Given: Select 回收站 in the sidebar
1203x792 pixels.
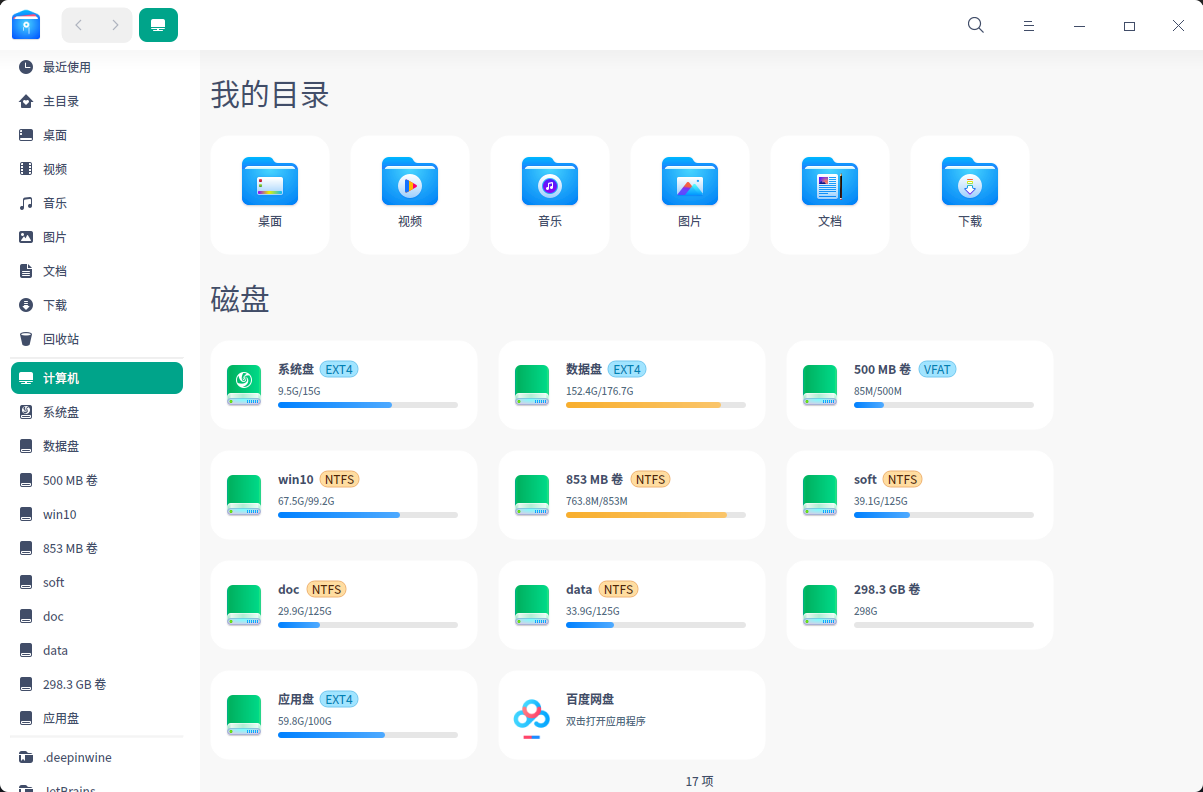Looking at the screenshot, I should pos(60,339).
